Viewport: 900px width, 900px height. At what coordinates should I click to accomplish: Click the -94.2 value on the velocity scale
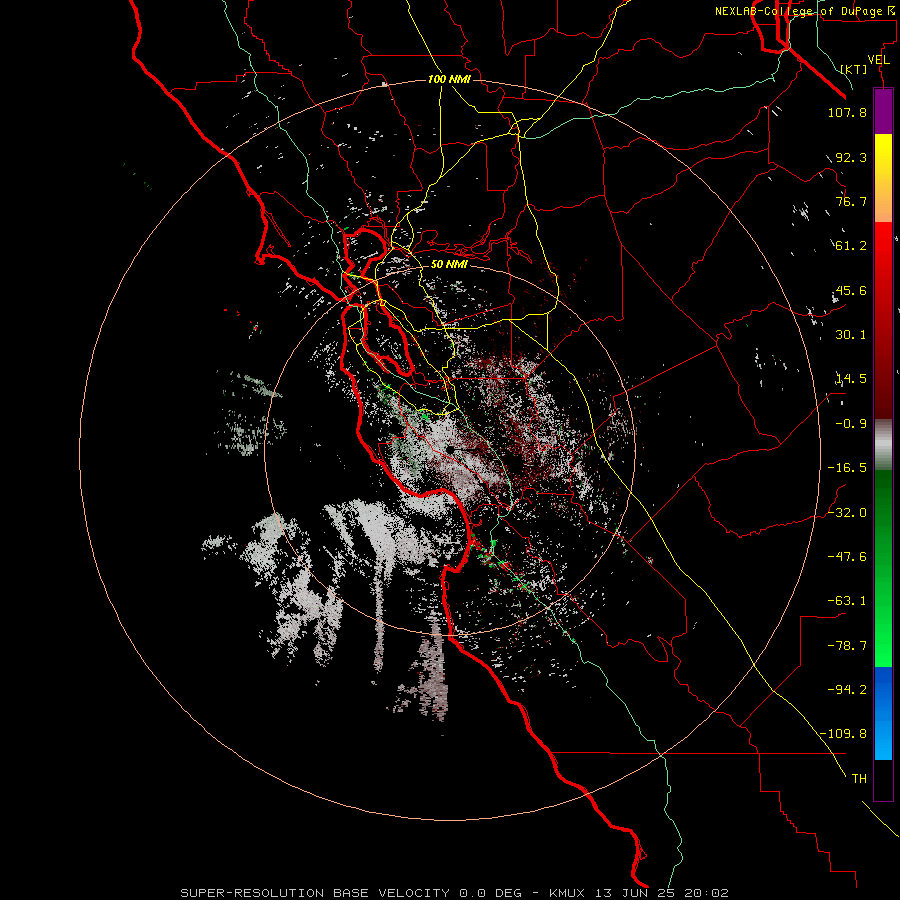(847, 690)
